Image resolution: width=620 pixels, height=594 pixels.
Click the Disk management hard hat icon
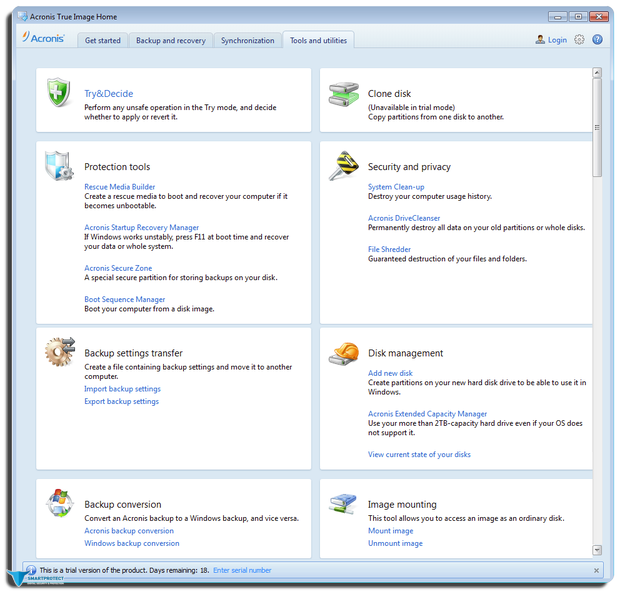tap(343, 353)
